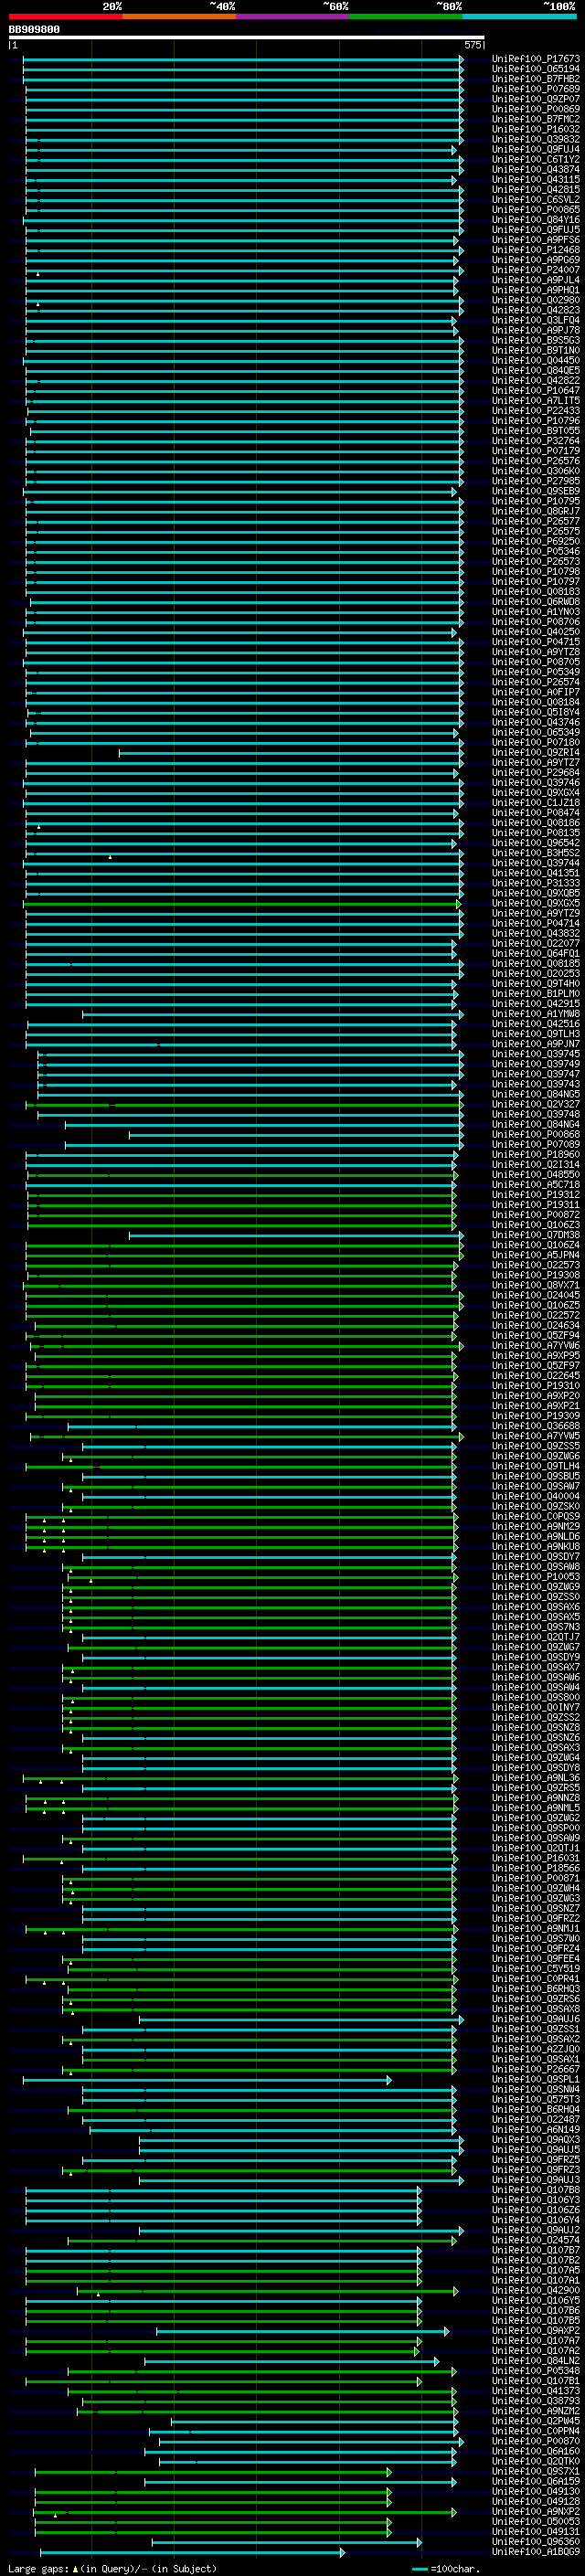The image size is (585, 2576).
Task: Click label UniRef100_A9PFS6
Action: (536, 239)
